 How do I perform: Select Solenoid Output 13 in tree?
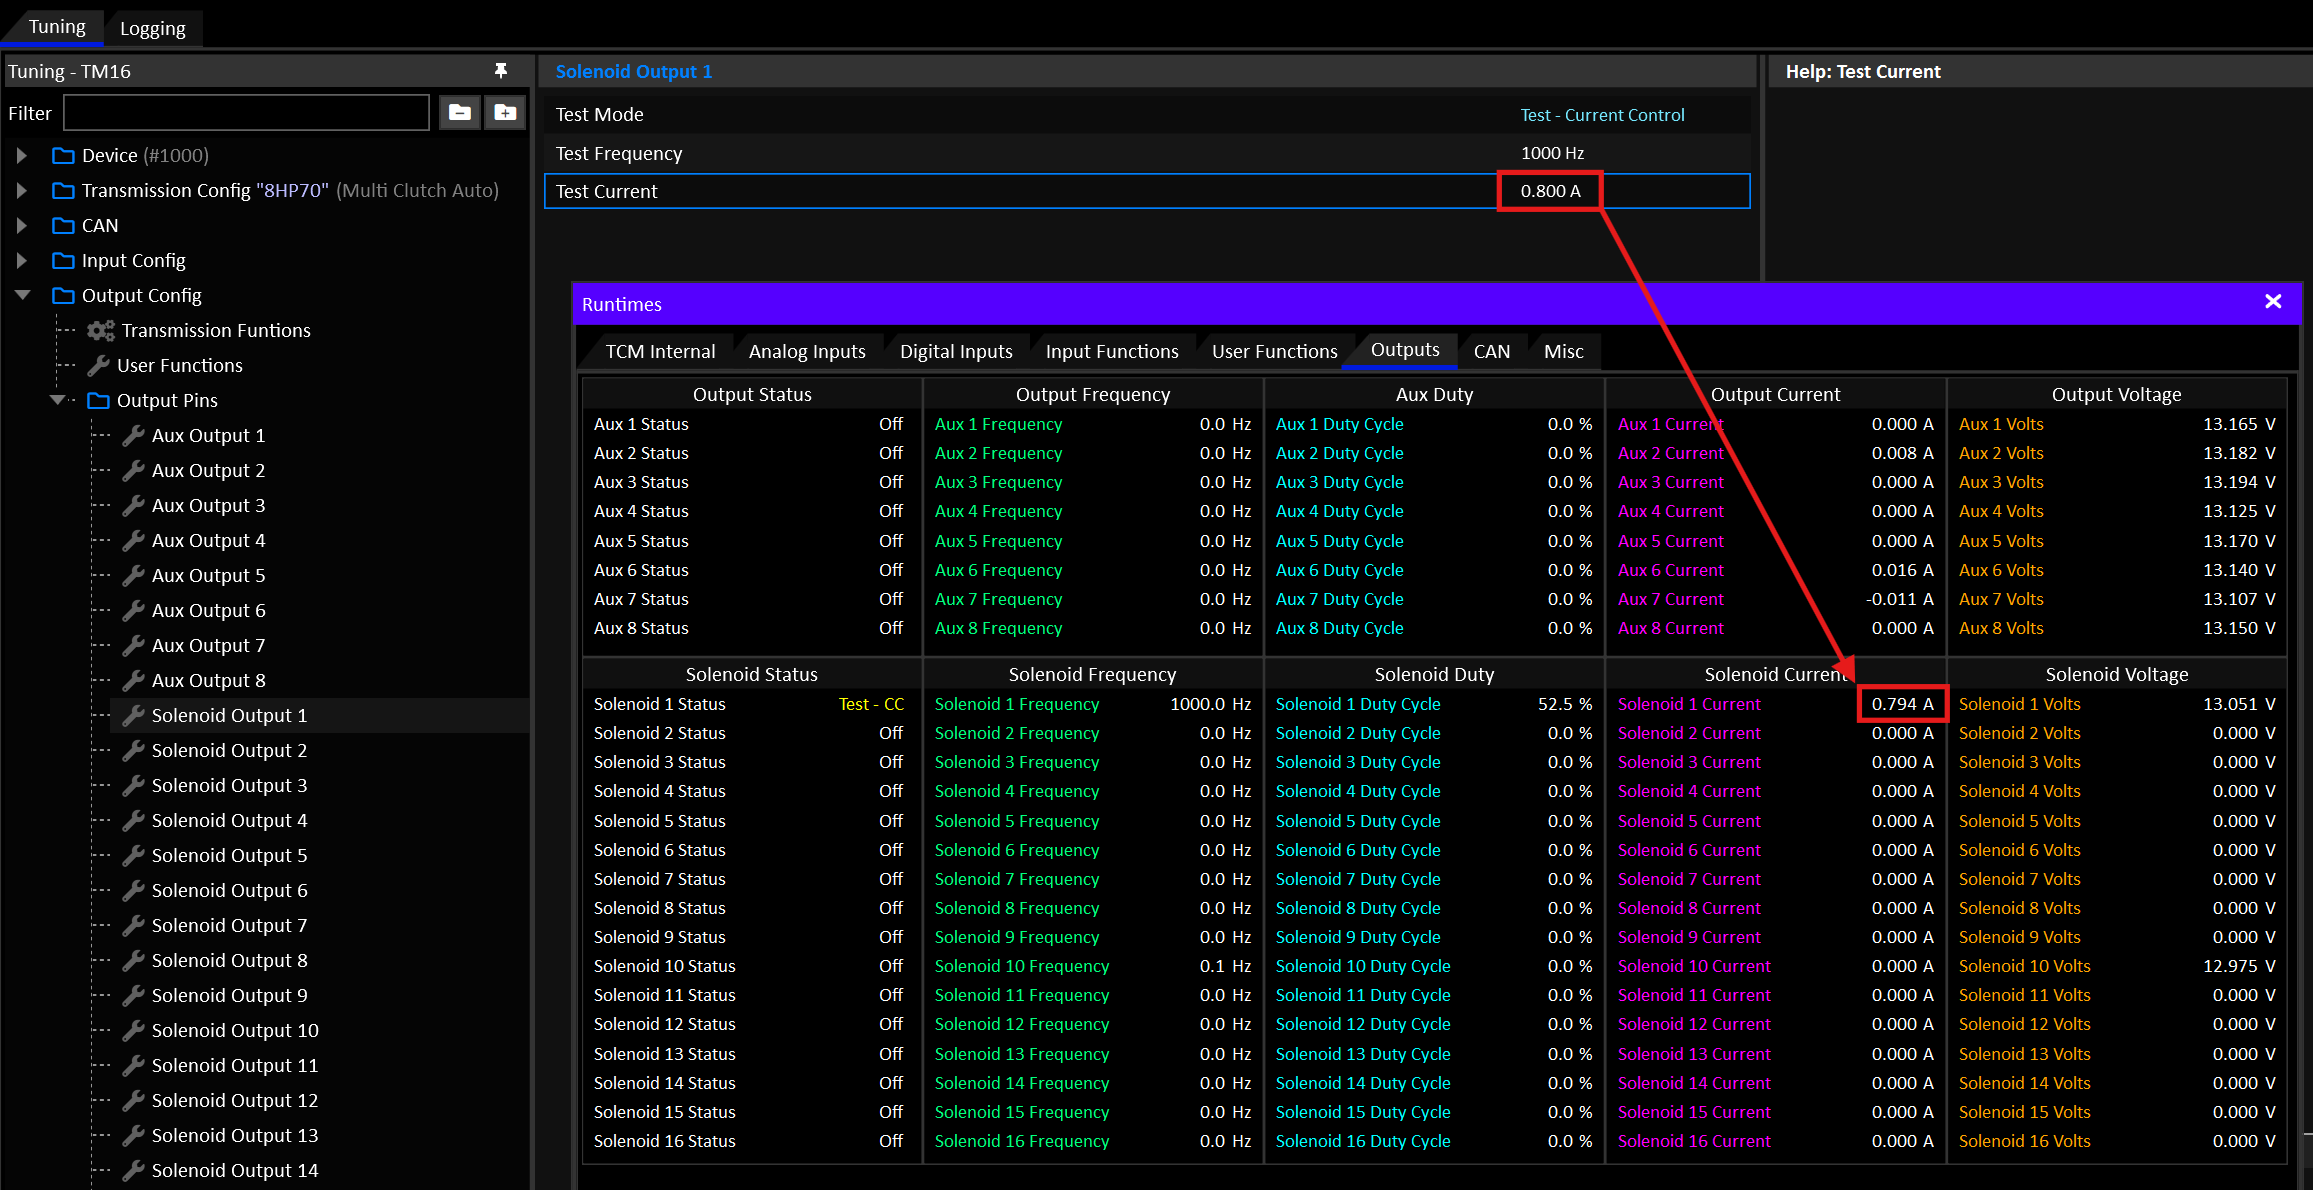coord(235,1135)
